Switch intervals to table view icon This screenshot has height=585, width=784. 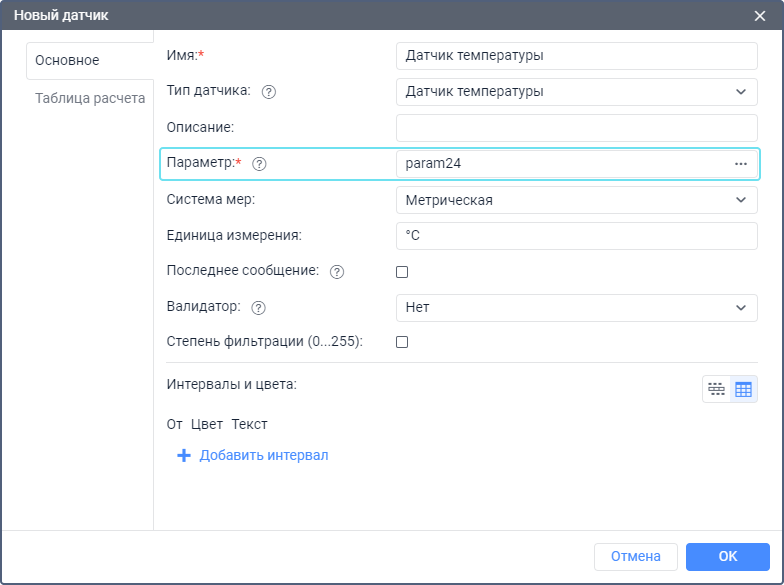pos(743,389)
